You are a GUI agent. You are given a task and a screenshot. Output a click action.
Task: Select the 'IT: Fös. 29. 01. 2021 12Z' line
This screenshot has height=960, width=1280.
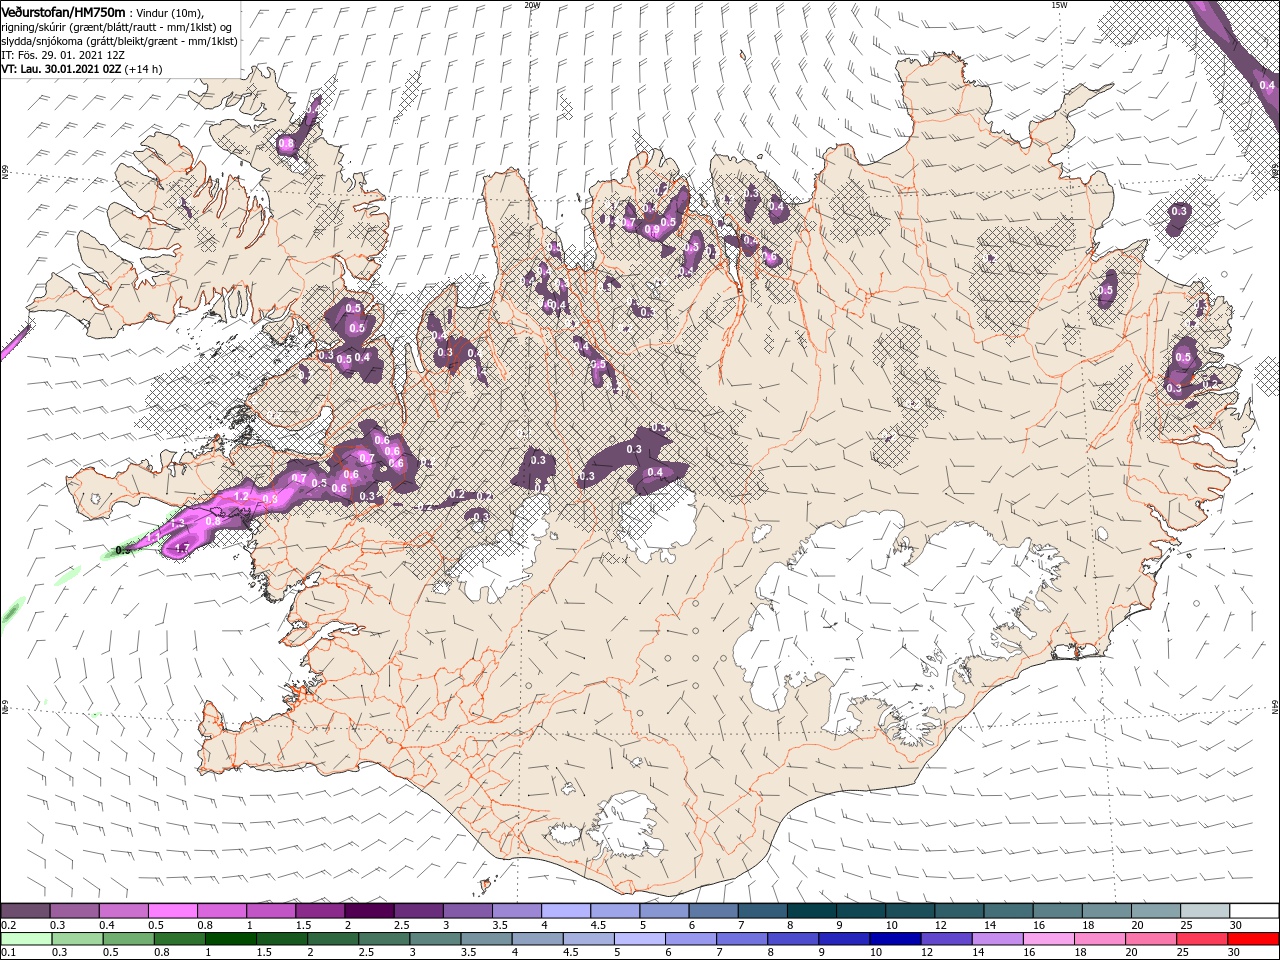point(63,55)
